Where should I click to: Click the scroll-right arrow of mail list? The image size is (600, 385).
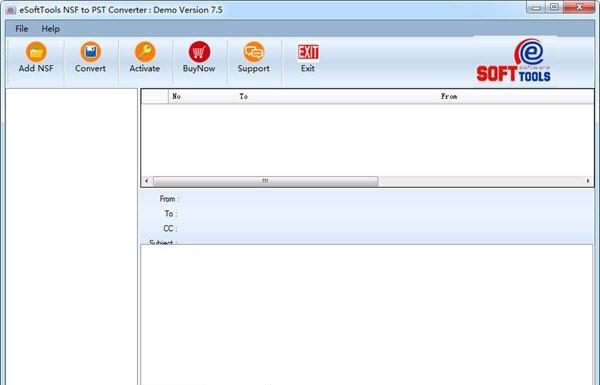click(588, 181)
